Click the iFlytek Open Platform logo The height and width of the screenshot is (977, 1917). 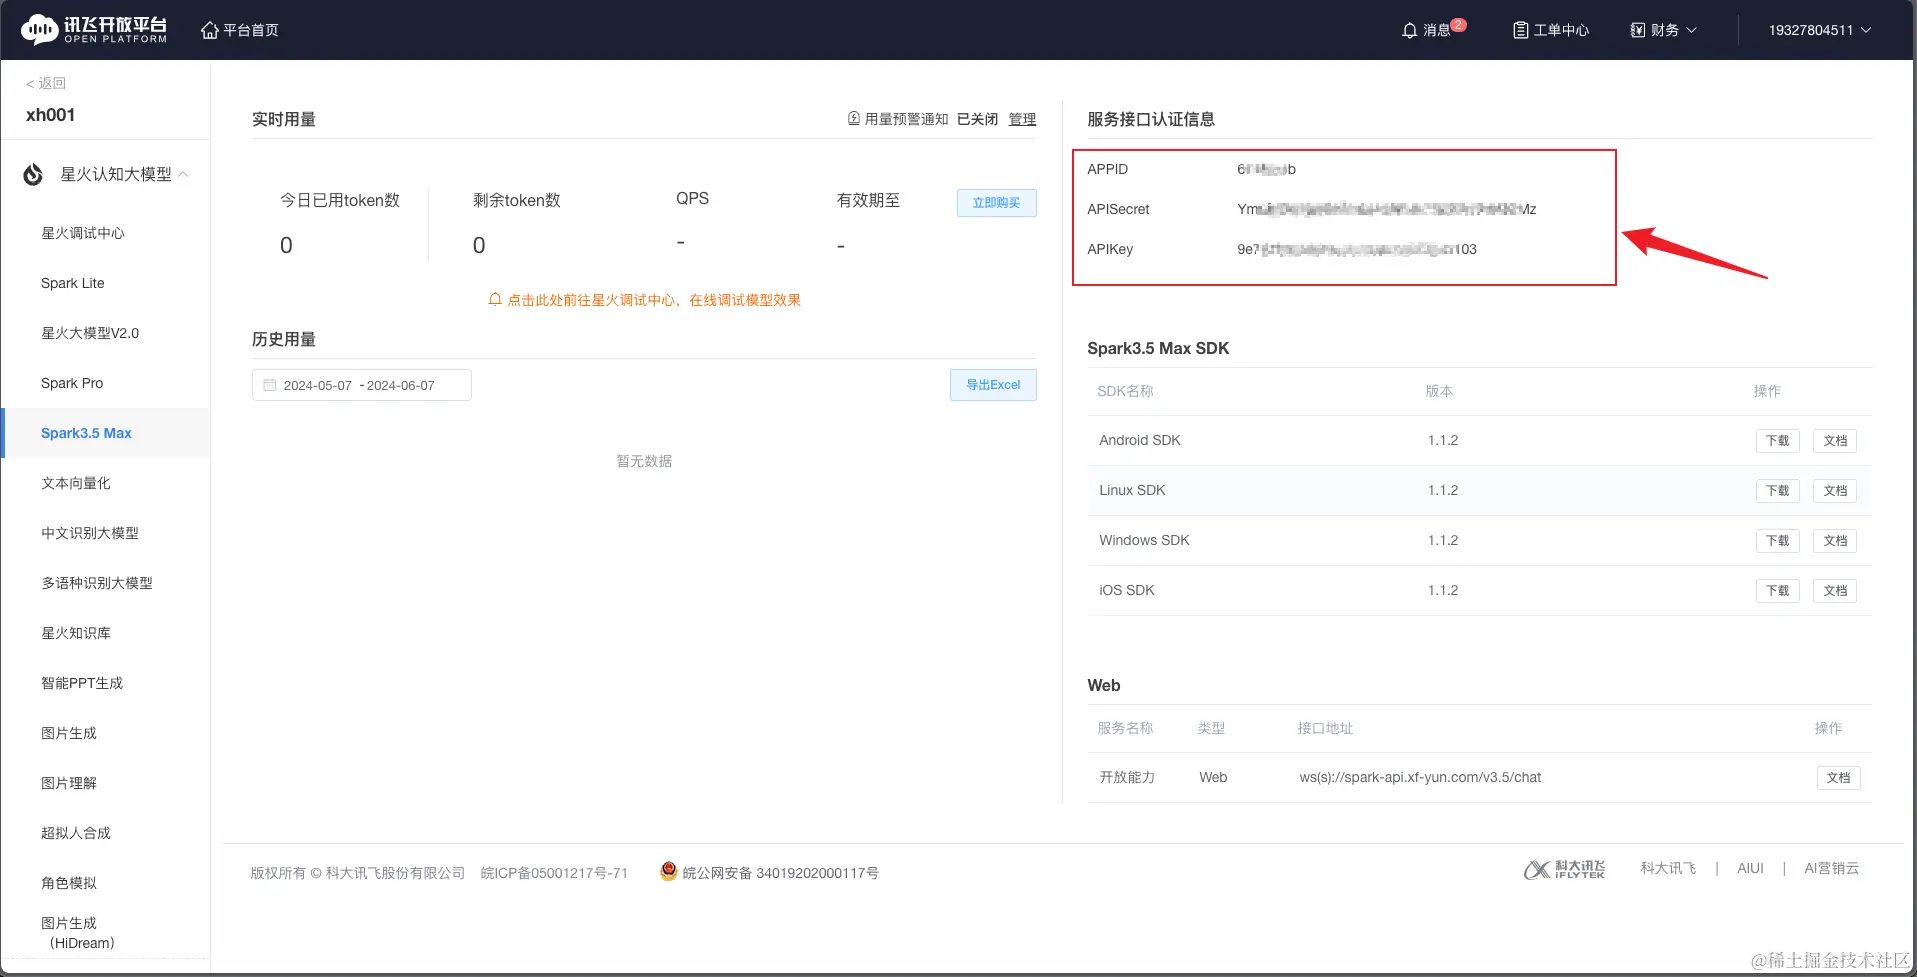click(x=94, y=30)
